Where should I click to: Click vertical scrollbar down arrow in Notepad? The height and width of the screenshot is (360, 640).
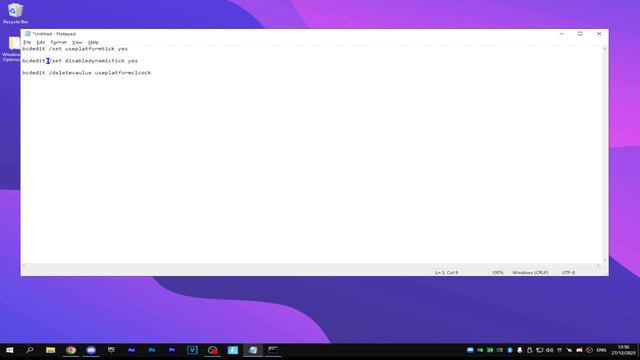tap(605, 260)
